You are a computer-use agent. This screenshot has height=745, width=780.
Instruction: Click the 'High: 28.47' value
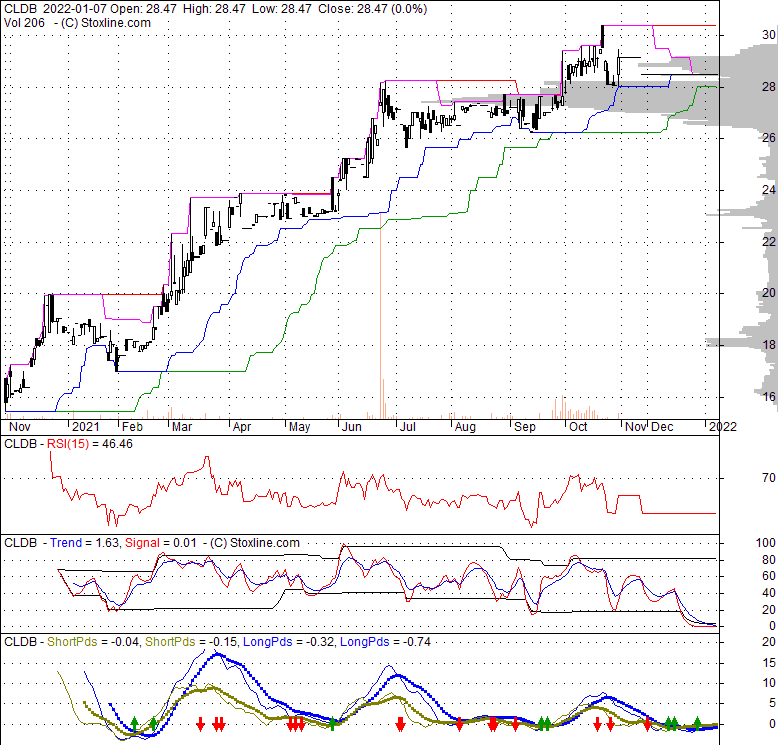click(214, 9)
